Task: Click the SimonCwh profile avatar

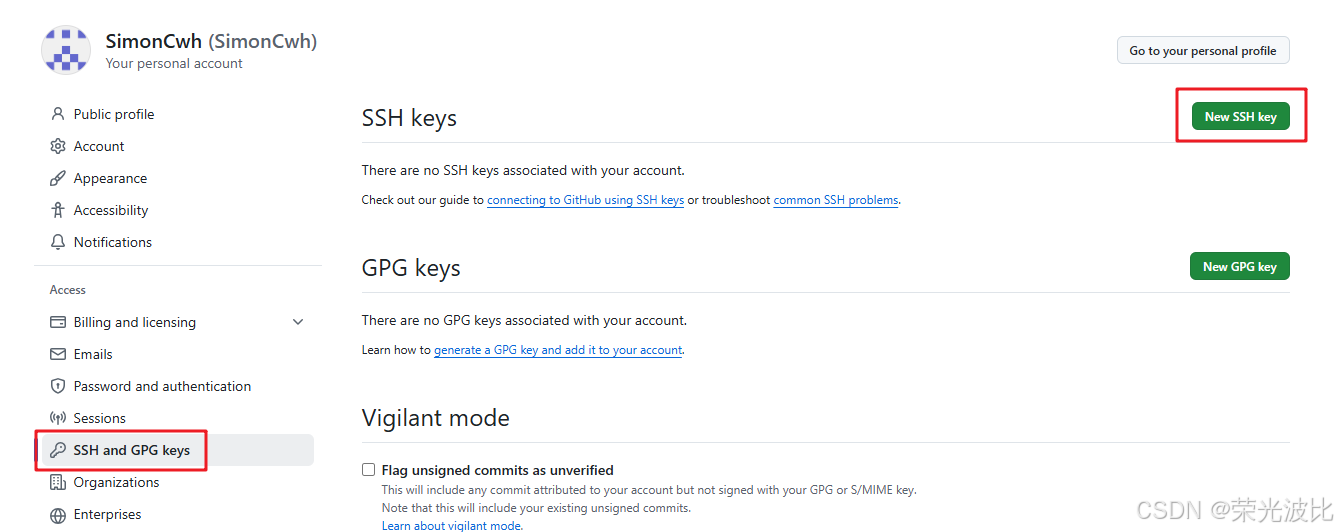Action: coord(66,50)
